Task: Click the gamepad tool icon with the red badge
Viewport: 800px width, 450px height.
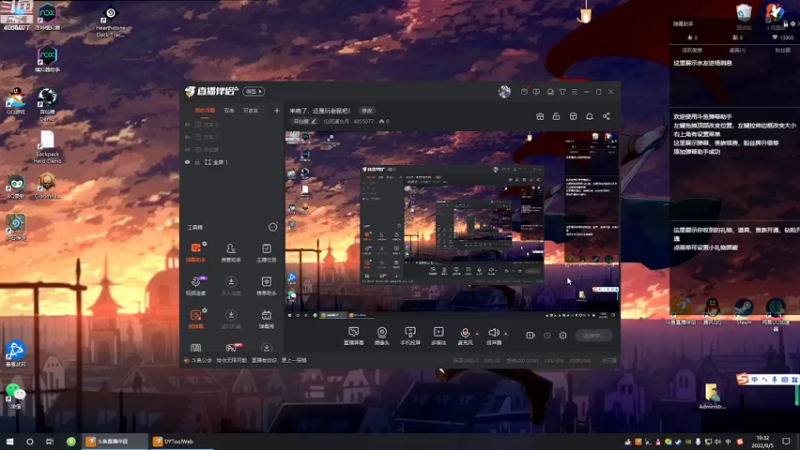Action: click(232, 348)
